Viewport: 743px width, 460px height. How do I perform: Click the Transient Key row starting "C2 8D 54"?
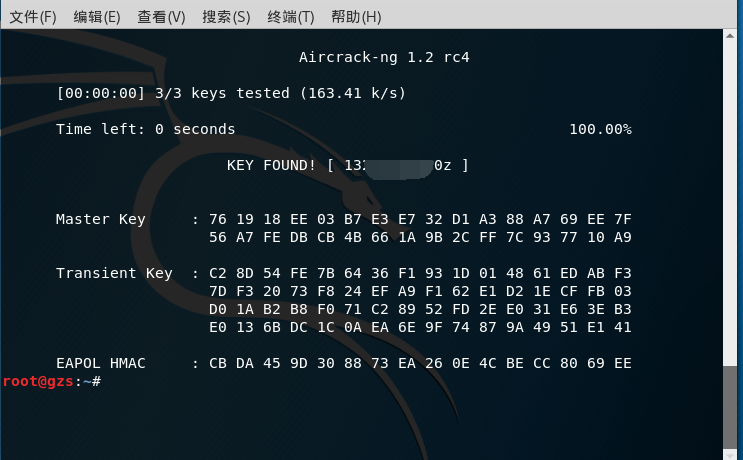[x=420, y=273]
